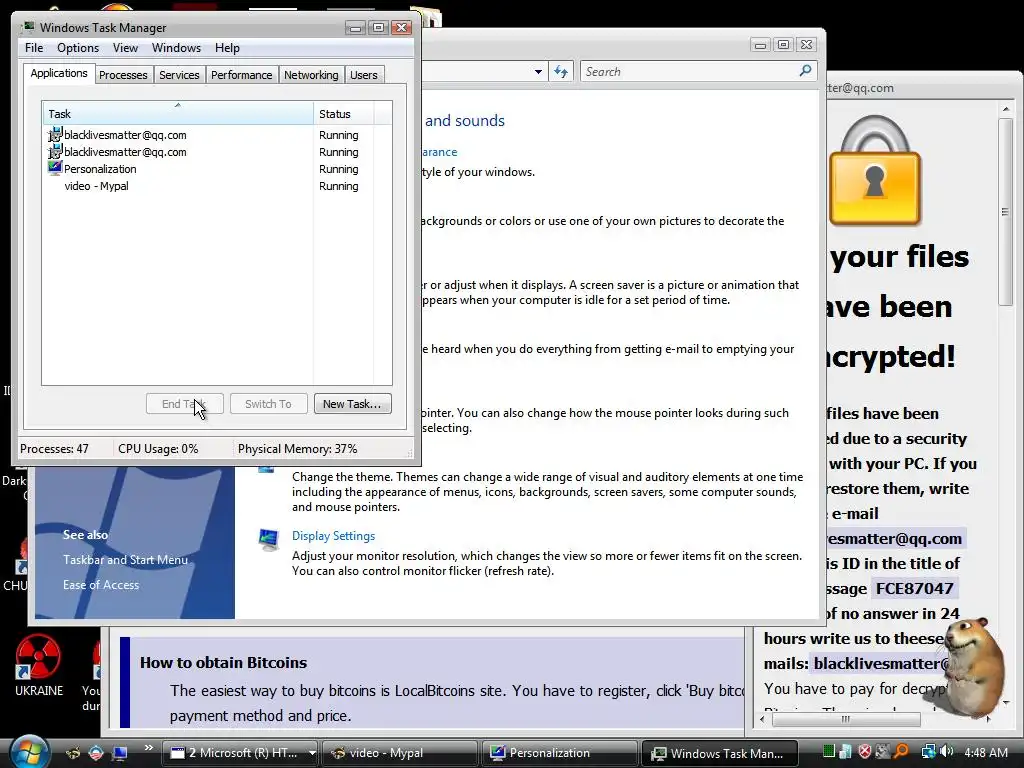The height and width of the screenshot is (768, 1024).
Task: Switch to the Services tab
Action: [x=179, y=75]
